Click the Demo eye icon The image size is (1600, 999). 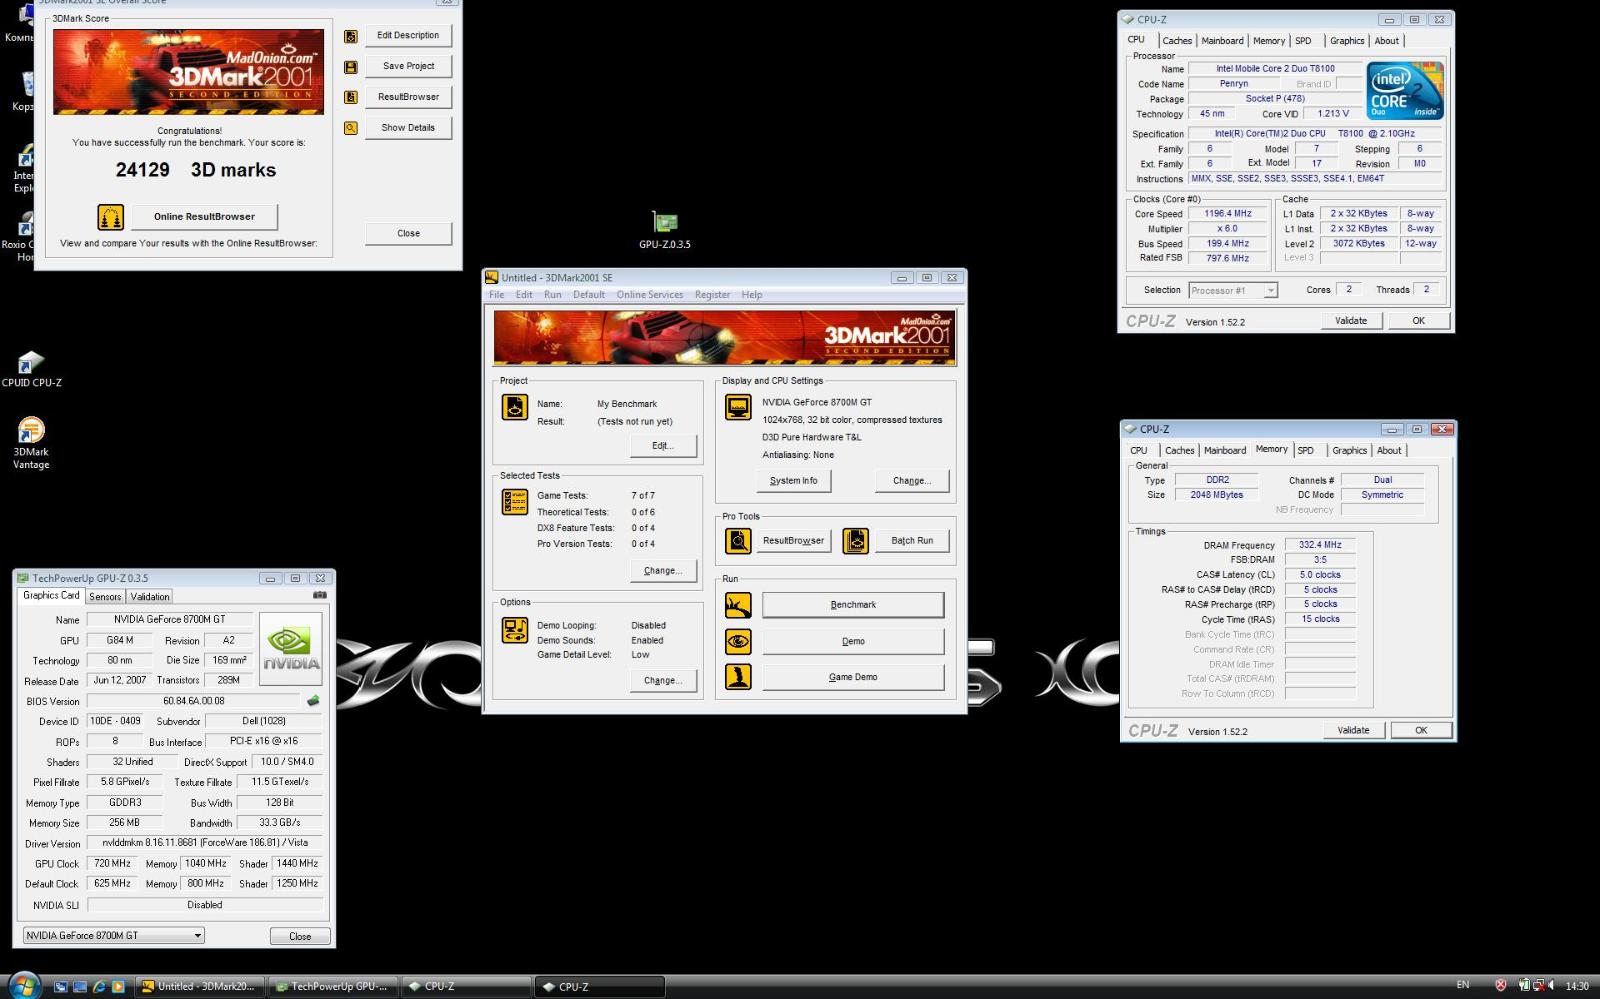coord(739,641)
